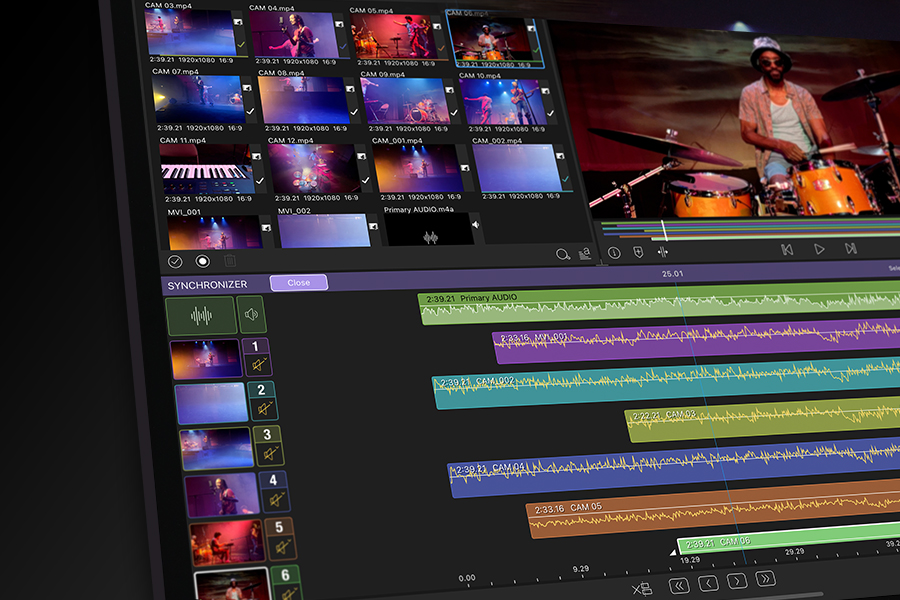The height and width of the screenshot is (600, 900).
Task: Close the Synchronizer panel
Action: pyautogui.click(x=298, y=282)
